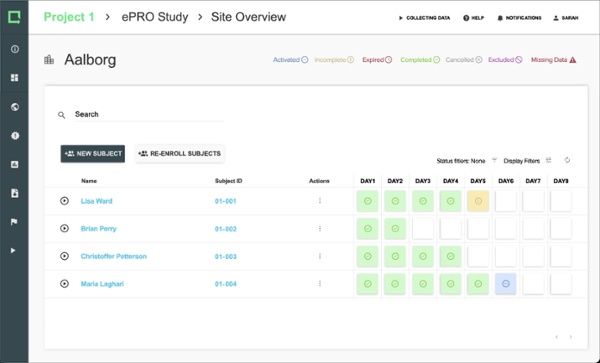Click the Excluded status legend

pos(505,60)
